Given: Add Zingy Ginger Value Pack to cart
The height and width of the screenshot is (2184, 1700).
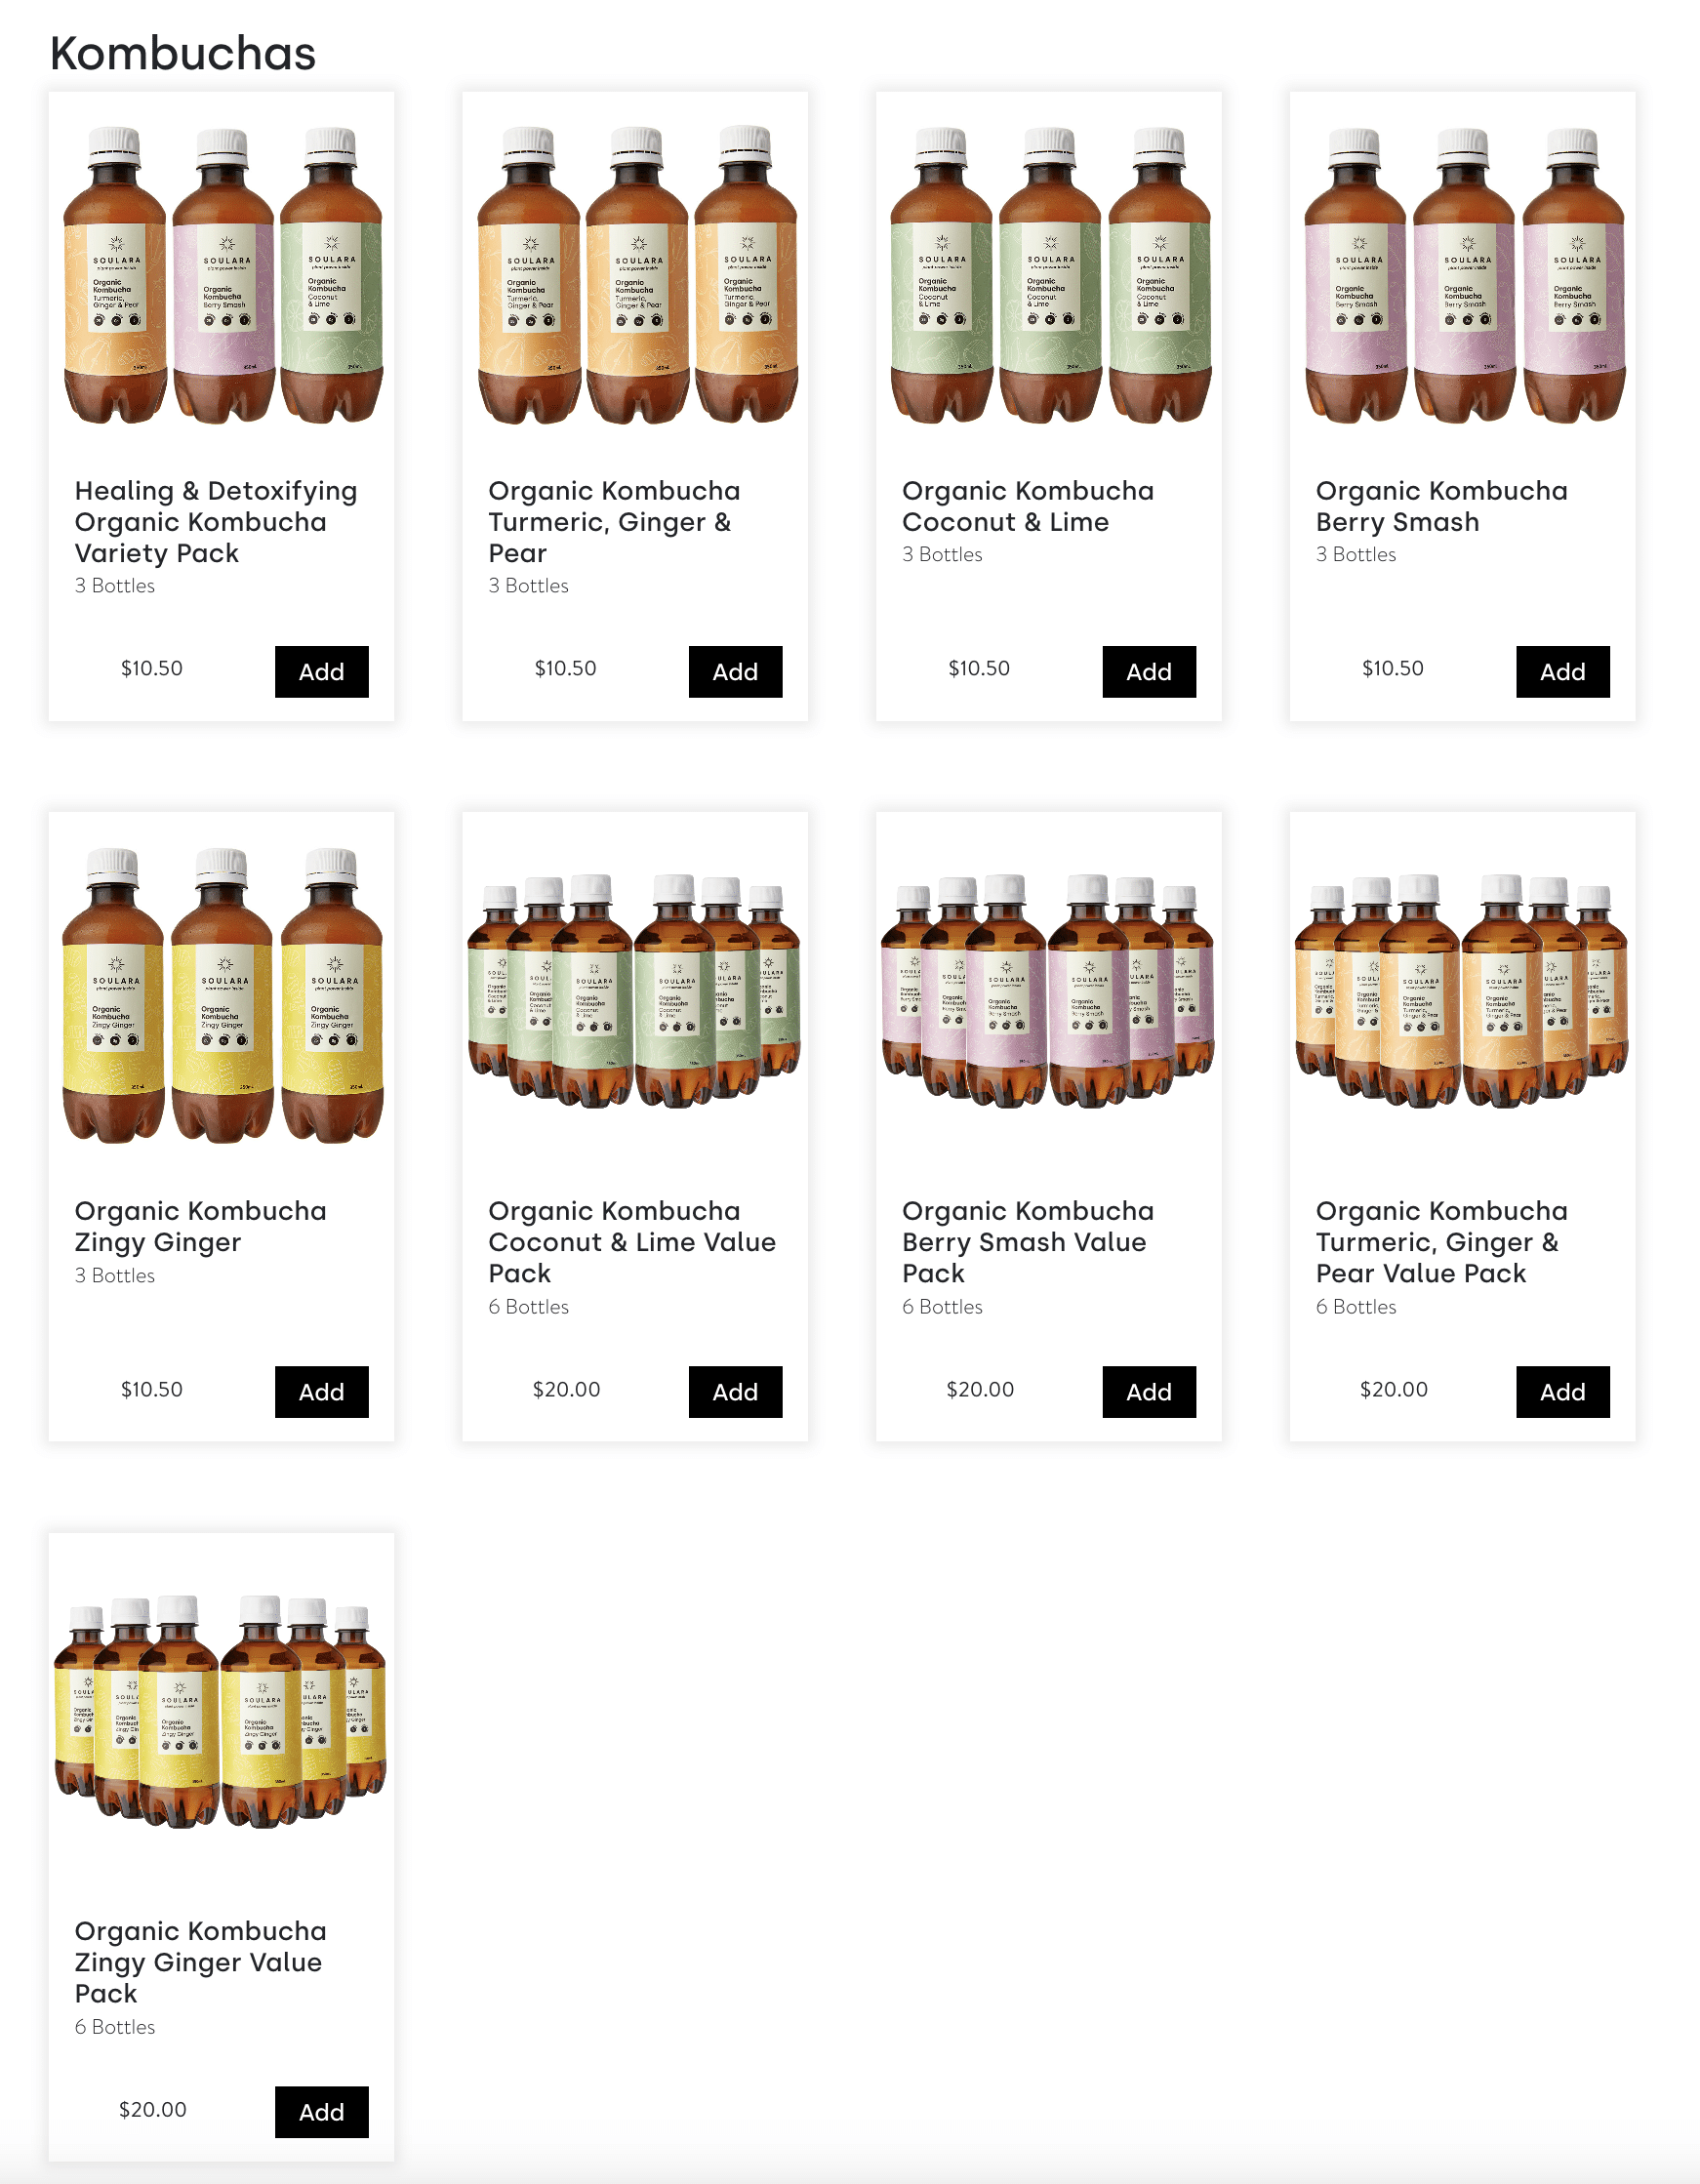Looking at the screenshot, I should click(321, 2112).
